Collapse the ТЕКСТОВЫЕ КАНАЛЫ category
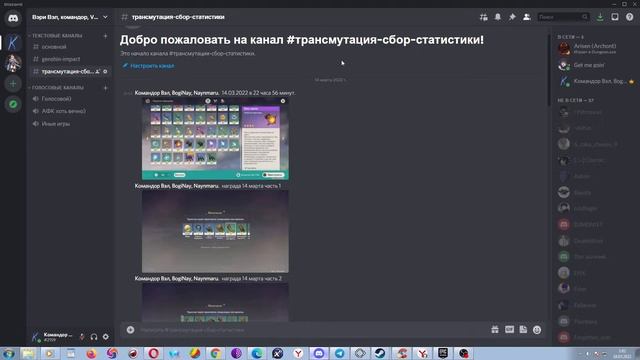 pyautogui.click(x=56, y=36)
